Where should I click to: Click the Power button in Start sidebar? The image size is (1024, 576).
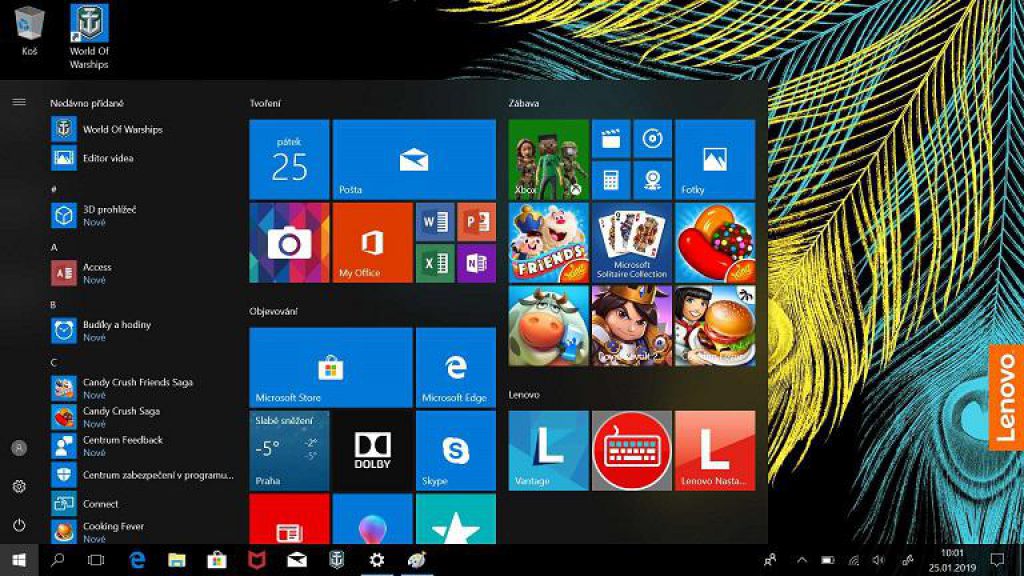pyautogui.click(x=19, y=525)
